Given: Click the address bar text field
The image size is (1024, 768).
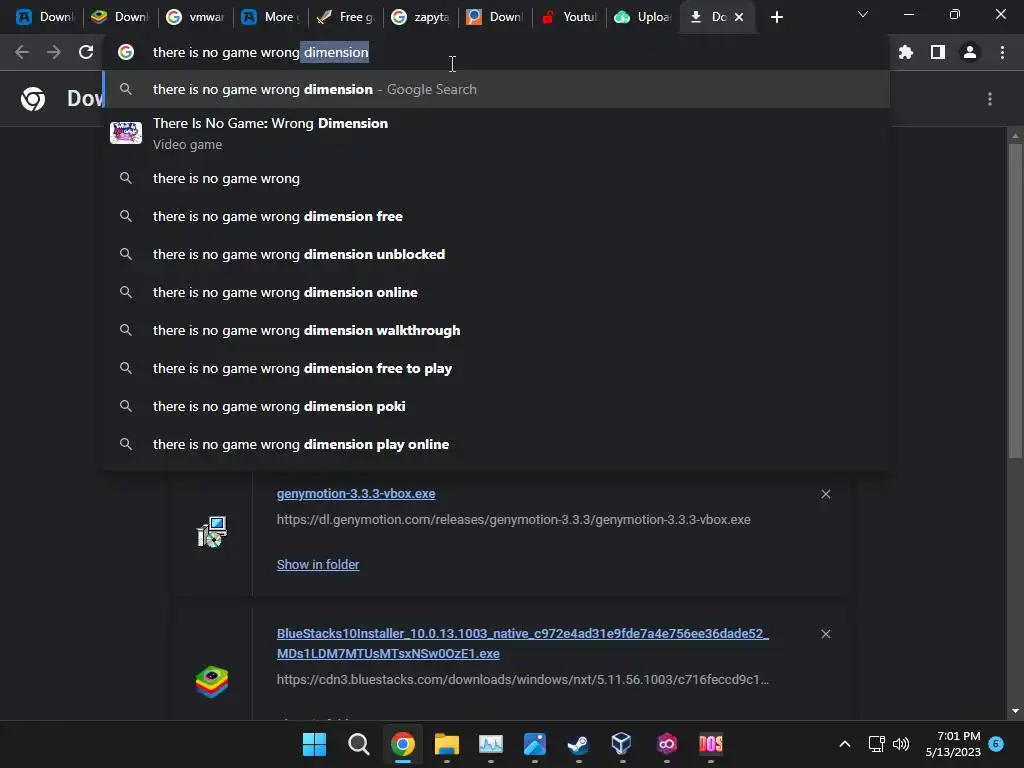Looking at the screenshot, I should pyautogui.click(x=496, y=52).
